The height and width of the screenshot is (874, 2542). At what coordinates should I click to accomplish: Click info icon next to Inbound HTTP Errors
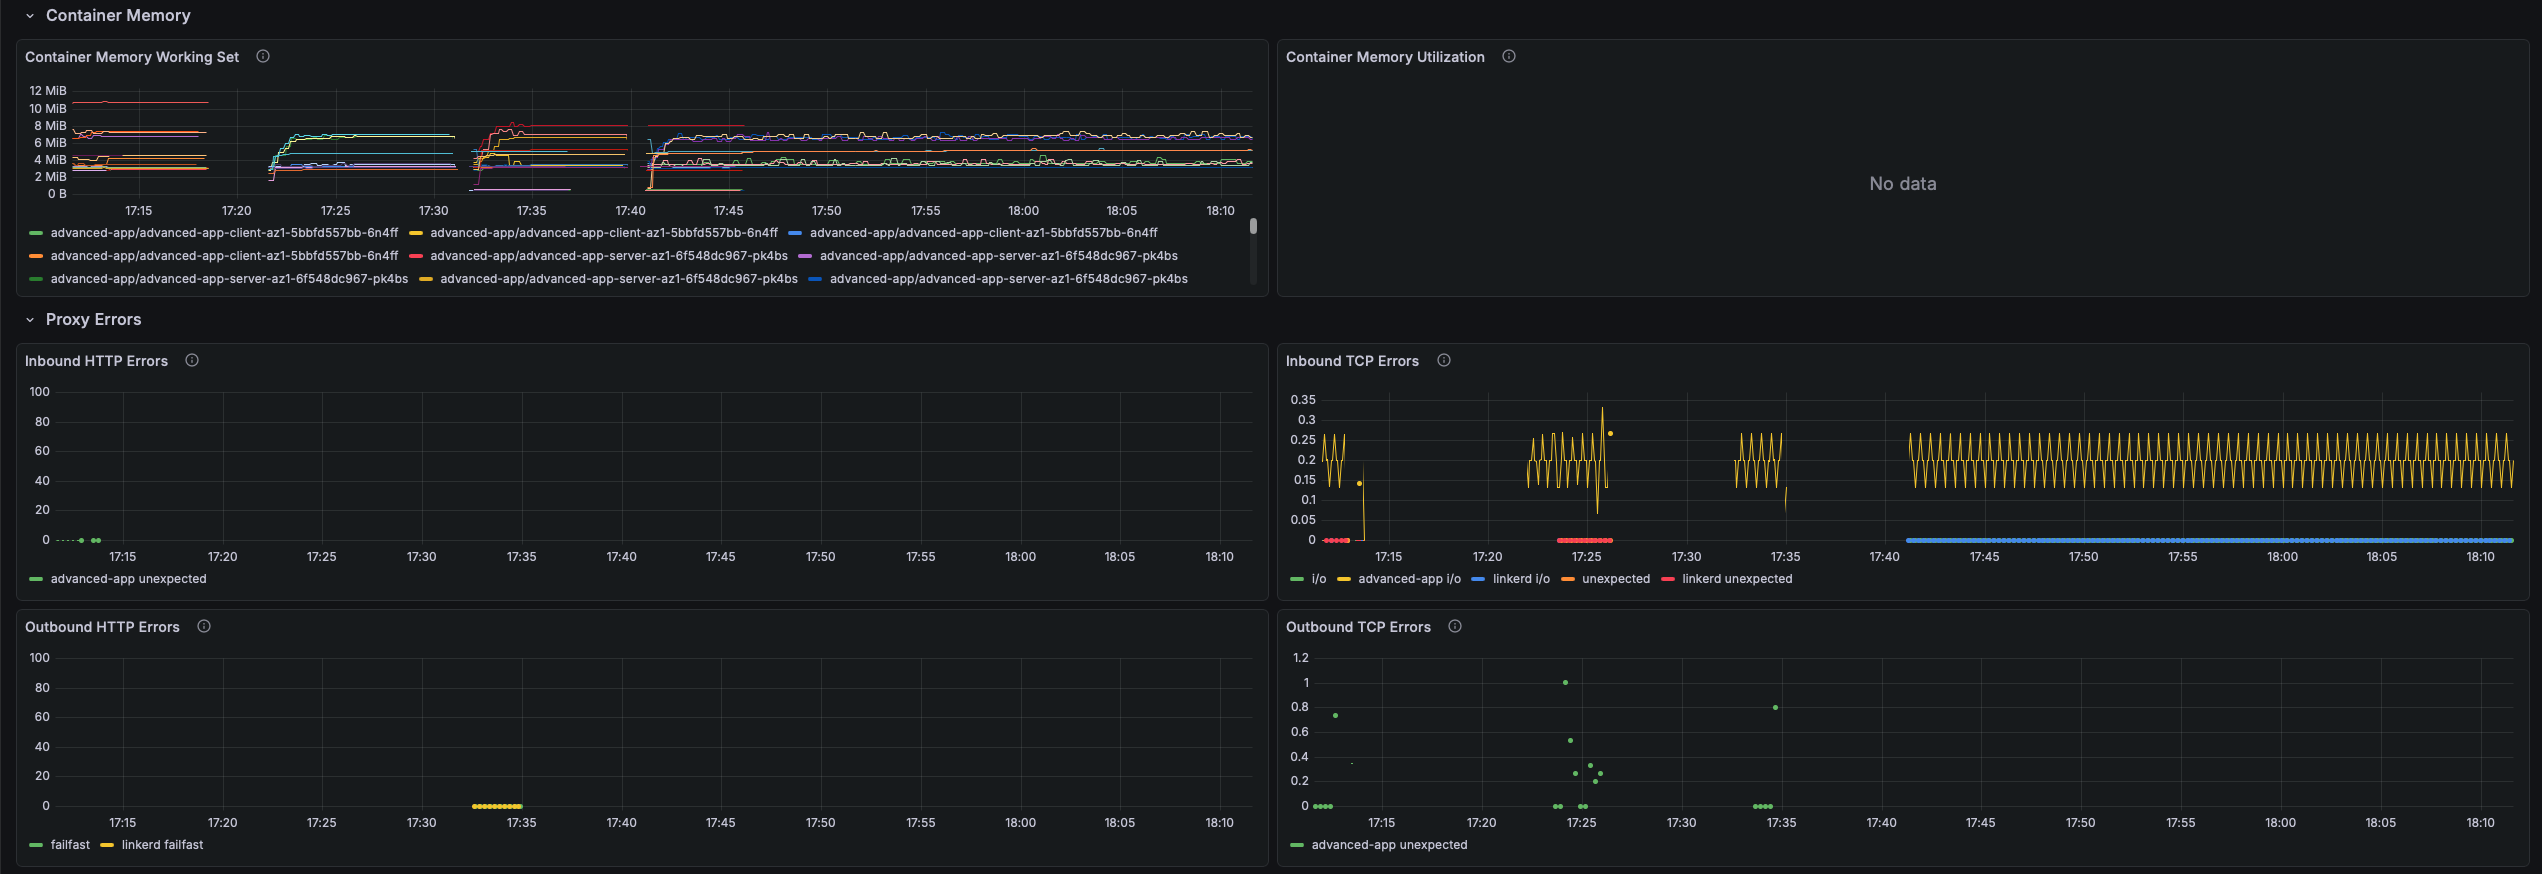[192, 361]
